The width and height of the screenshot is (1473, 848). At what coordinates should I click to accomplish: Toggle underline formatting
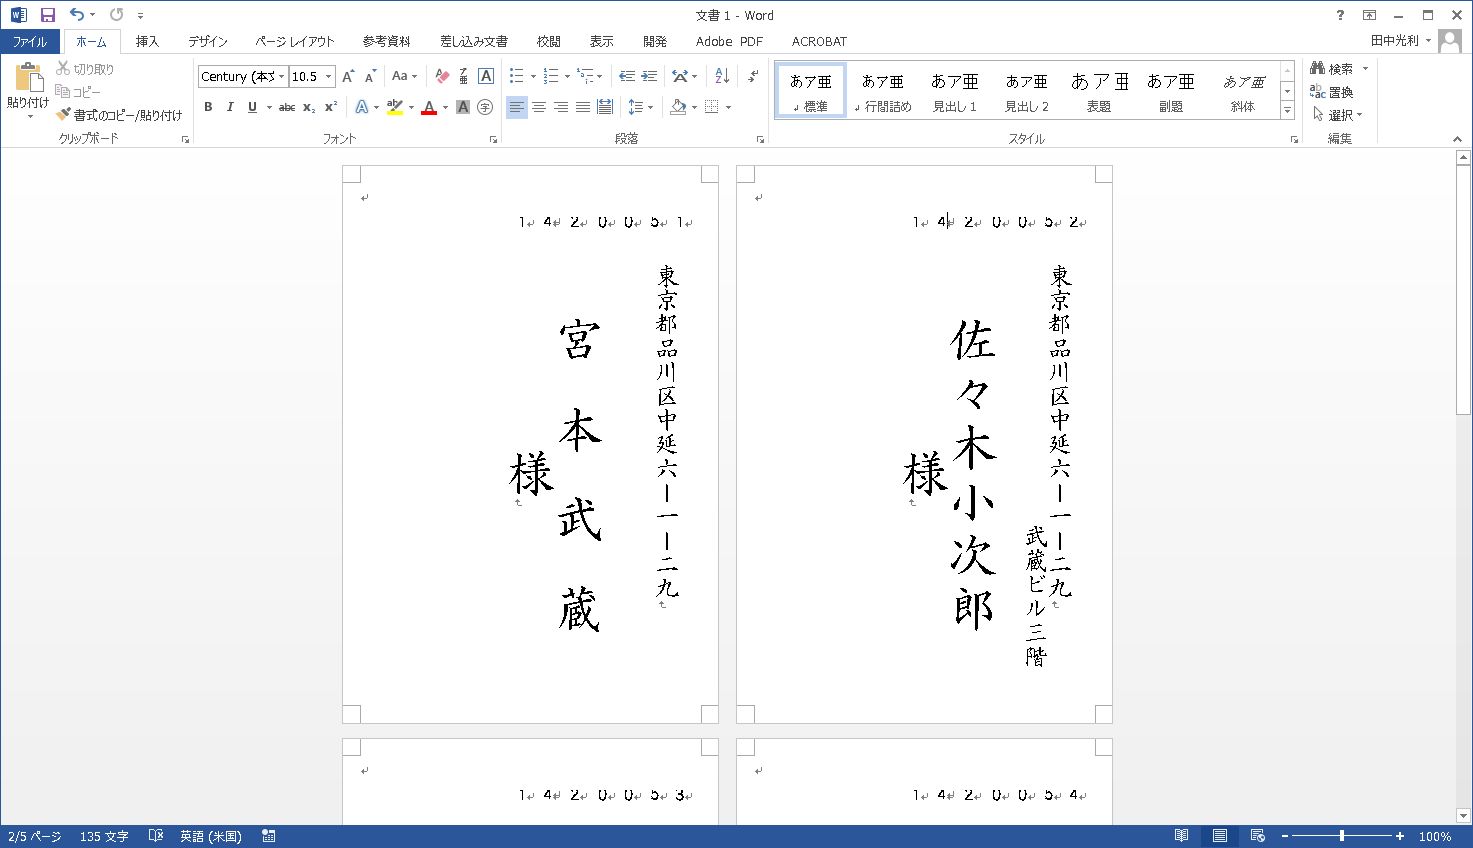point(252,107)
